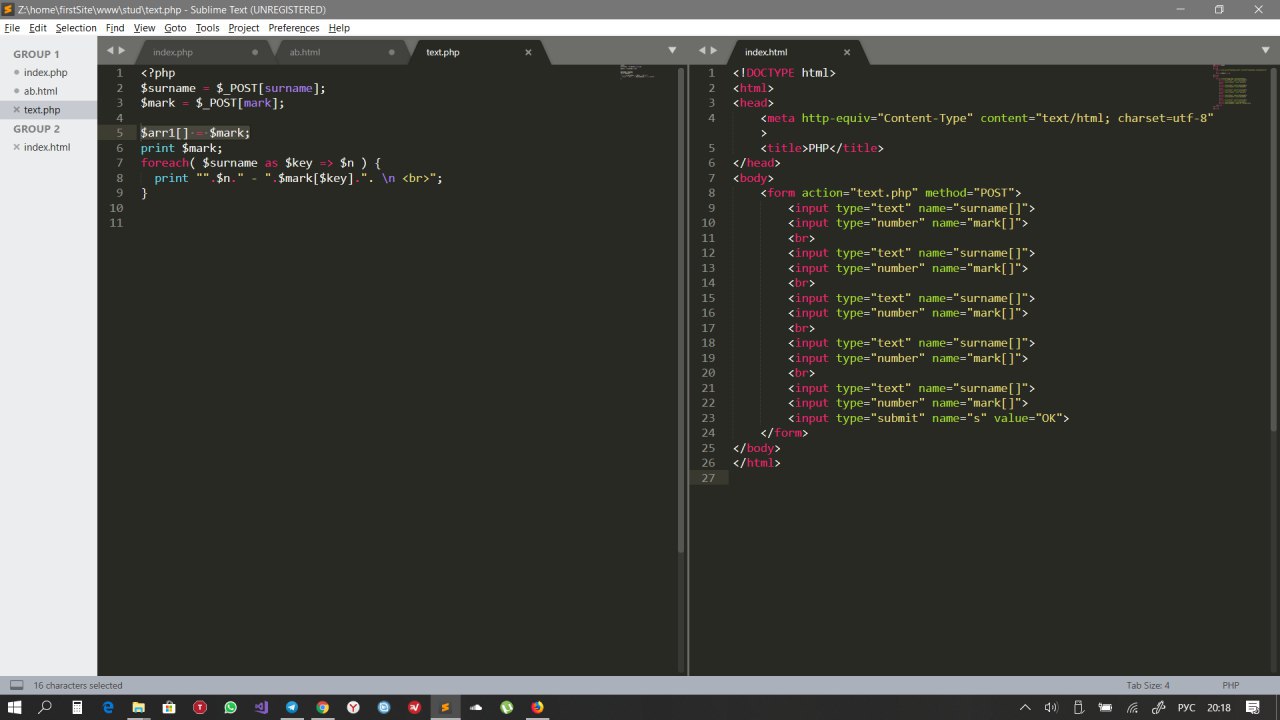Go to previous tab in left pane

click(x=111, y=50)
